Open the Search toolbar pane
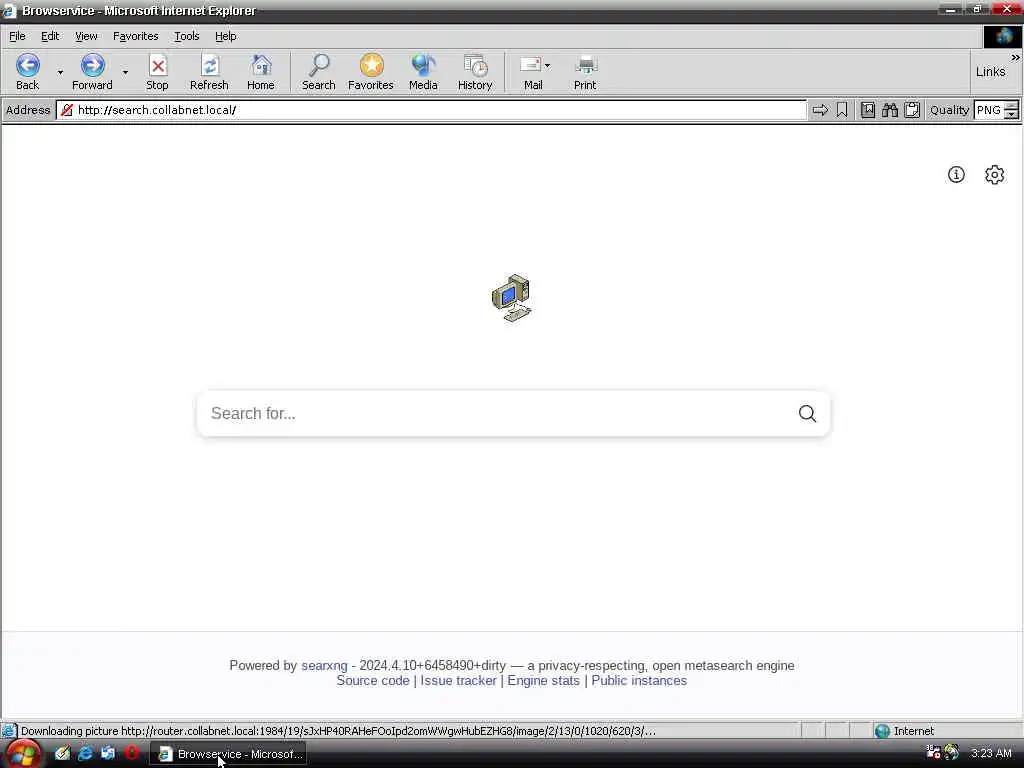The width and height of the screenshot is (1024, 768). [x=319, y=72]
